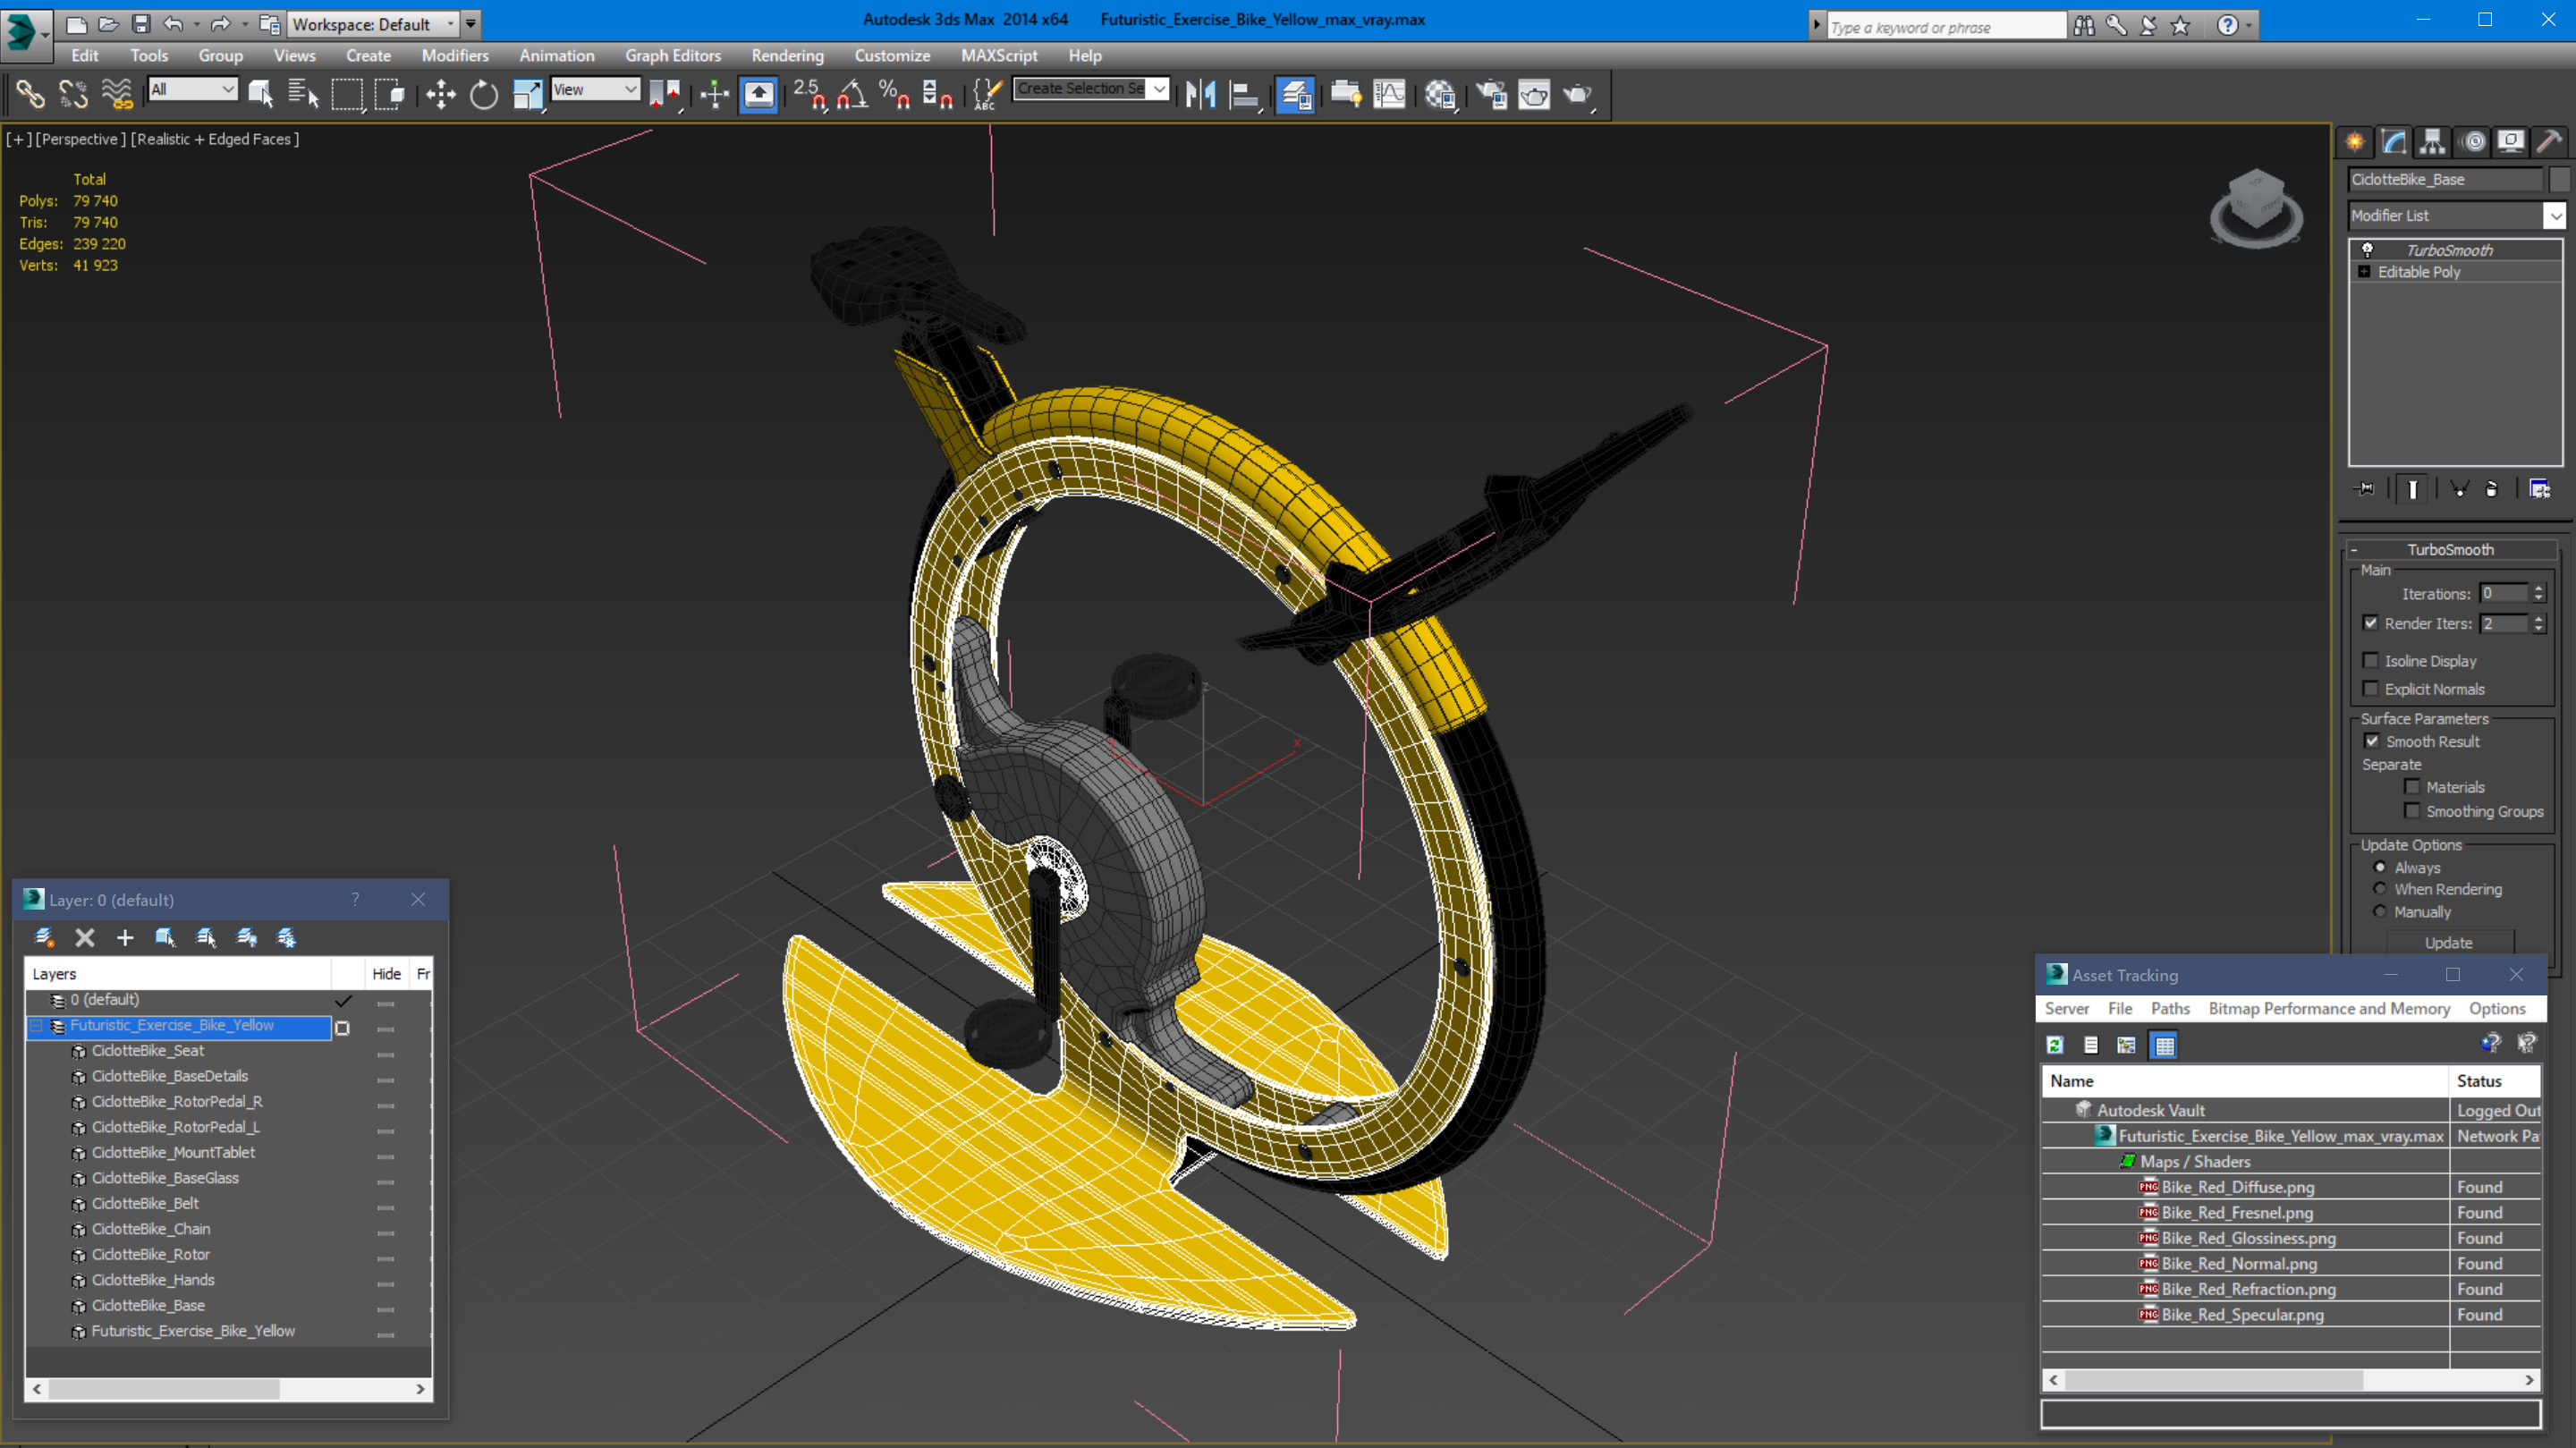Open the Create command panel tab
Viewport: 2576px width, 1448px height.
tap(2355, 142)
